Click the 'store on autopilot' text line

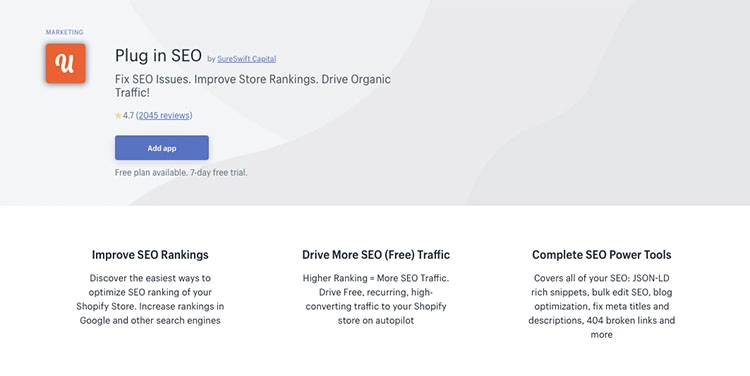tap(376, 321)
